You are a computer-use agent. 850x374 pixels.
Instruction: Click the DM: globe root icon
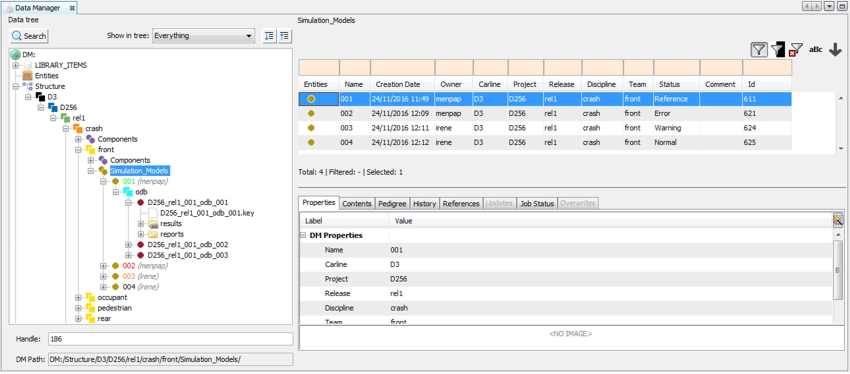[x=16, y=55]
